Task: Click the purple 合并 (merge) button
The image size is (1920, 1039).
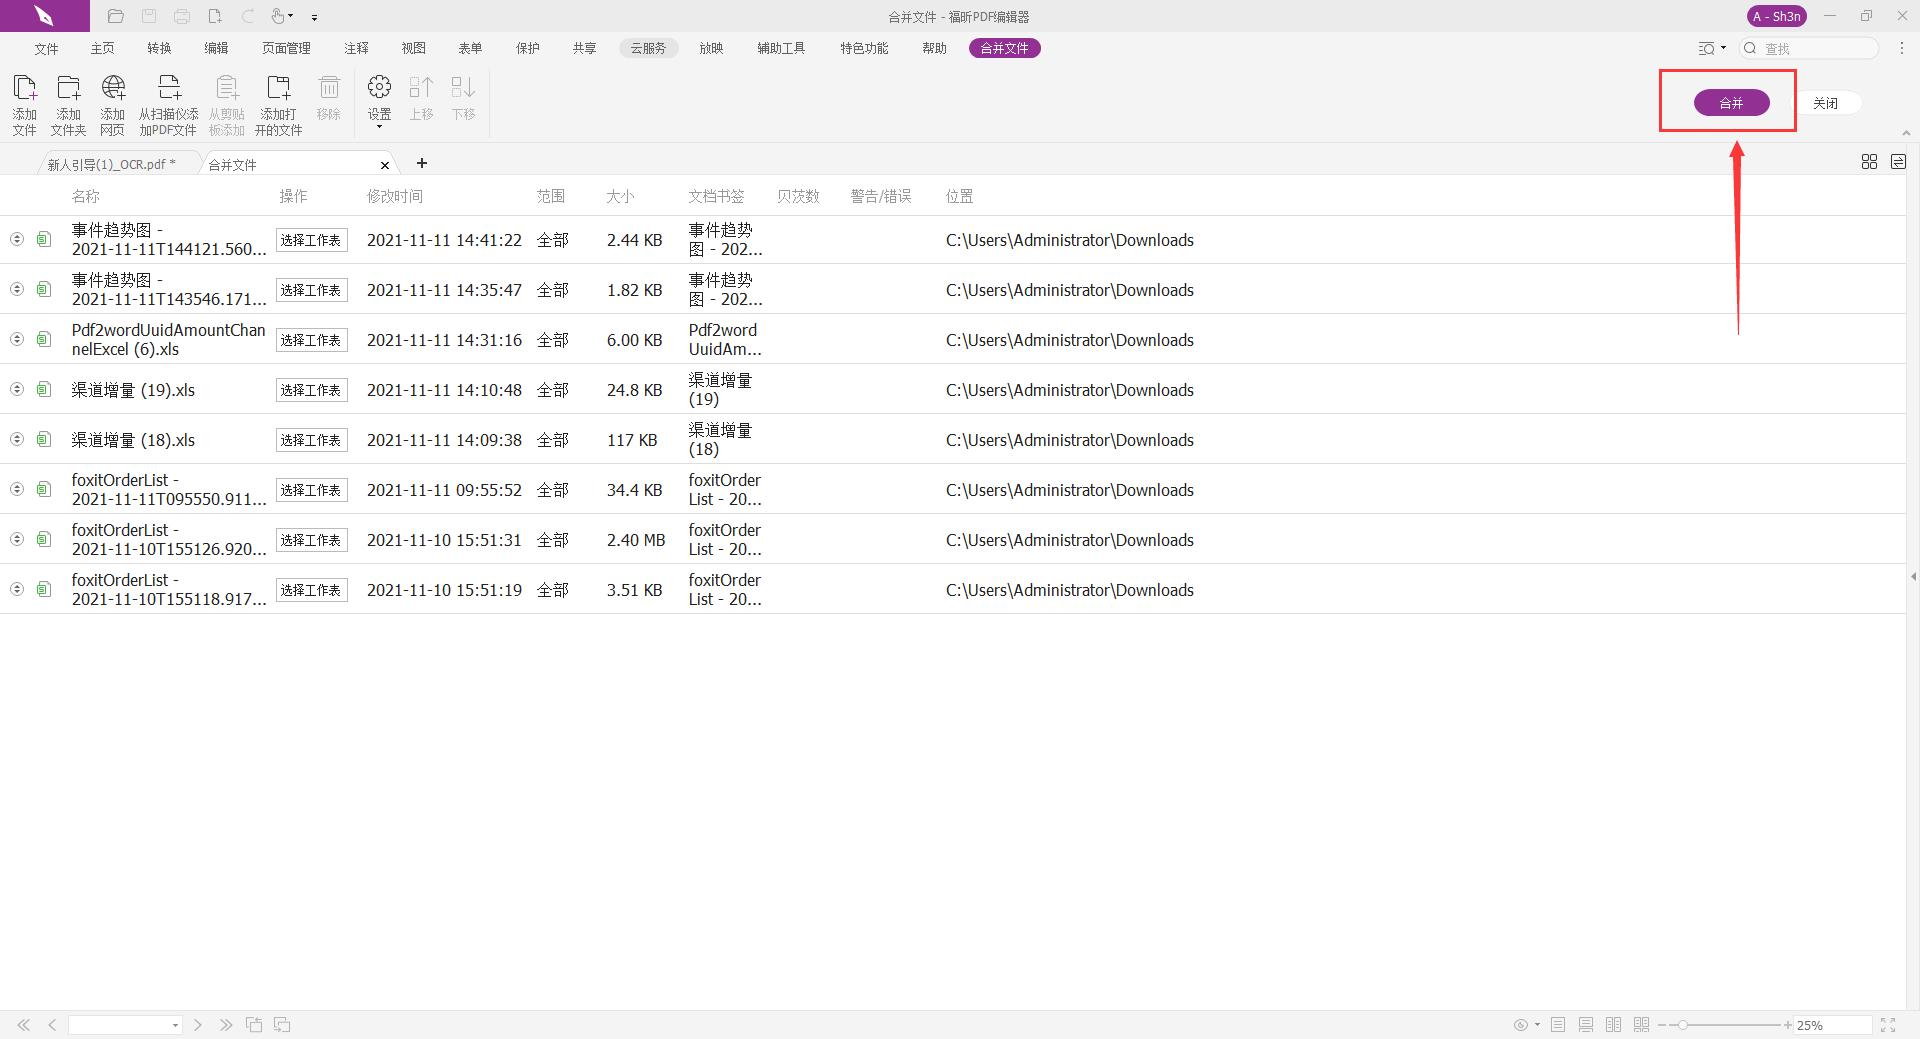Action: point(1731,103)
